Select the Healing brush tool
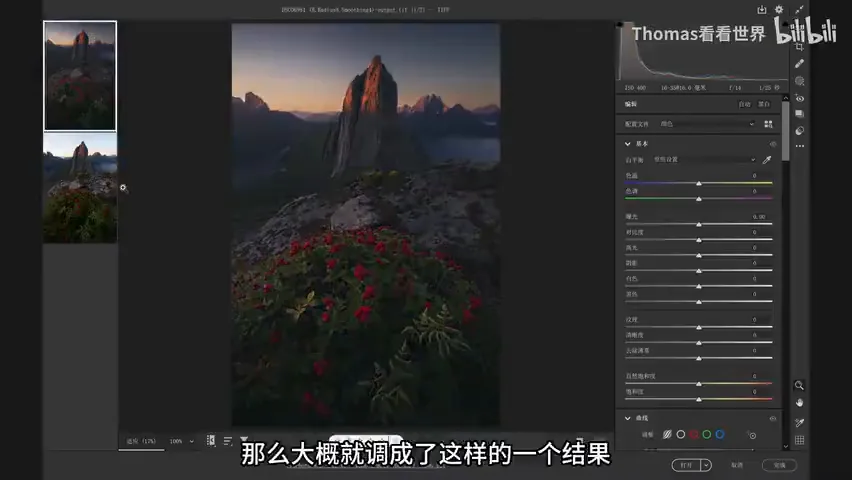Screen dimensions: 852x480 (799, 64)
